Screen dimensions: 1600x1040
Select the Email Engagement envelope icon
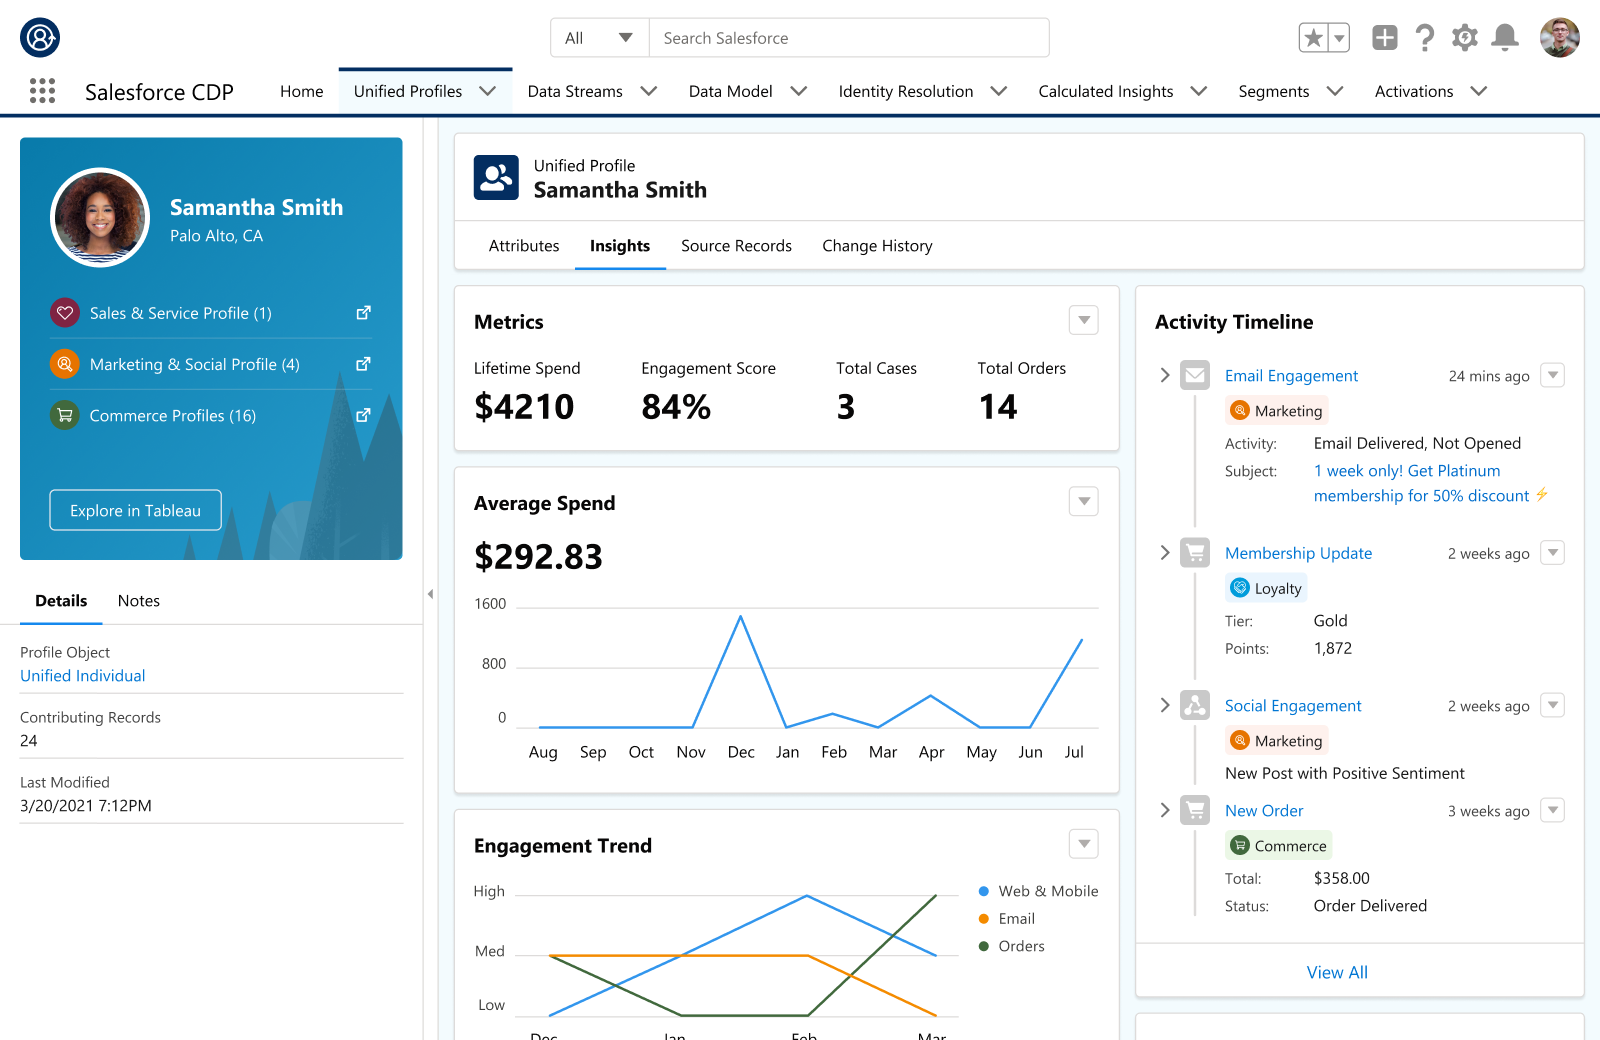tap(1194, 375)
